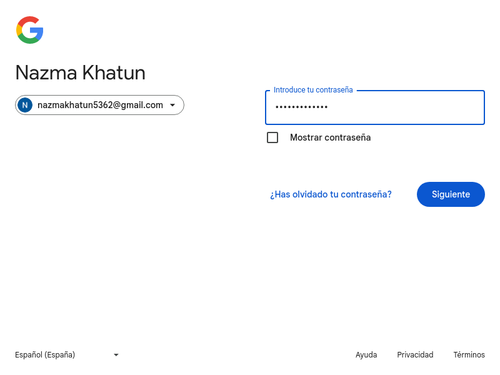The height and width of the screenshot is (375, 500).
Task: Open the Español (España) language selector
Action: point(67,355)
